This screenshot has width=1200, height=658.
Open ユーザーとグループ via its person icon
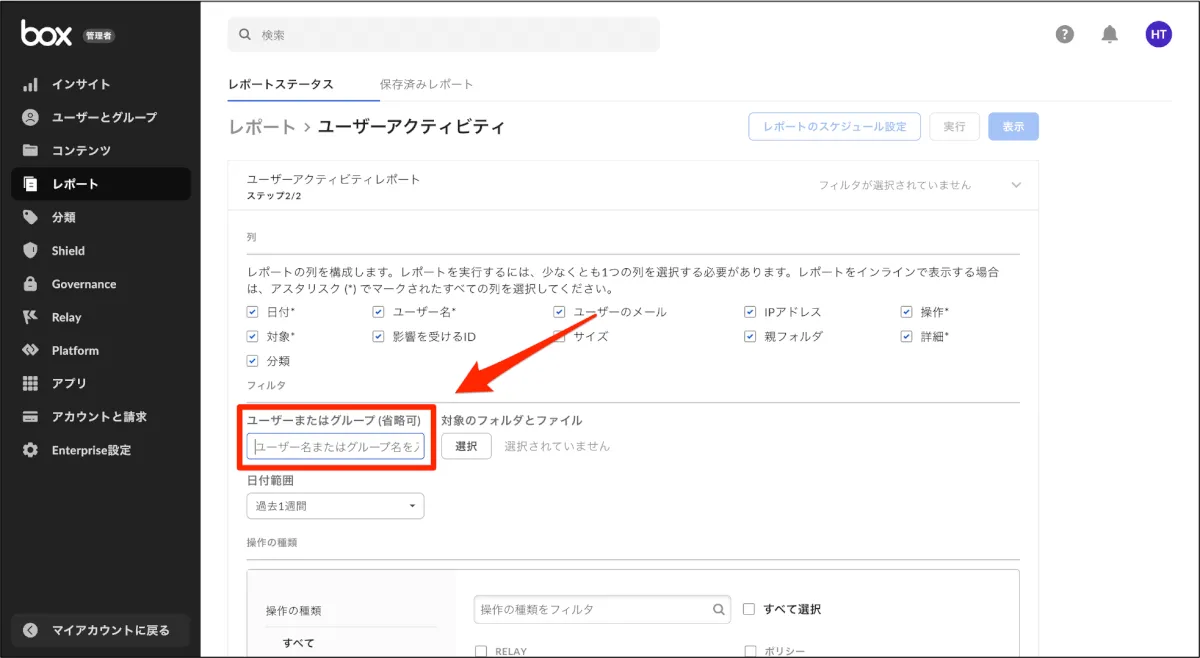31,118
